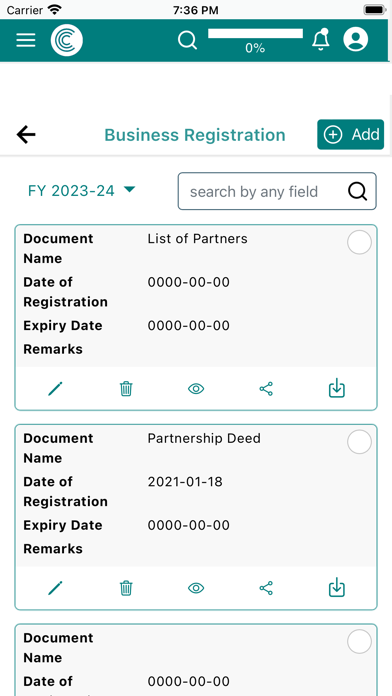Delete the Partnership Deed document

(126, 589)
